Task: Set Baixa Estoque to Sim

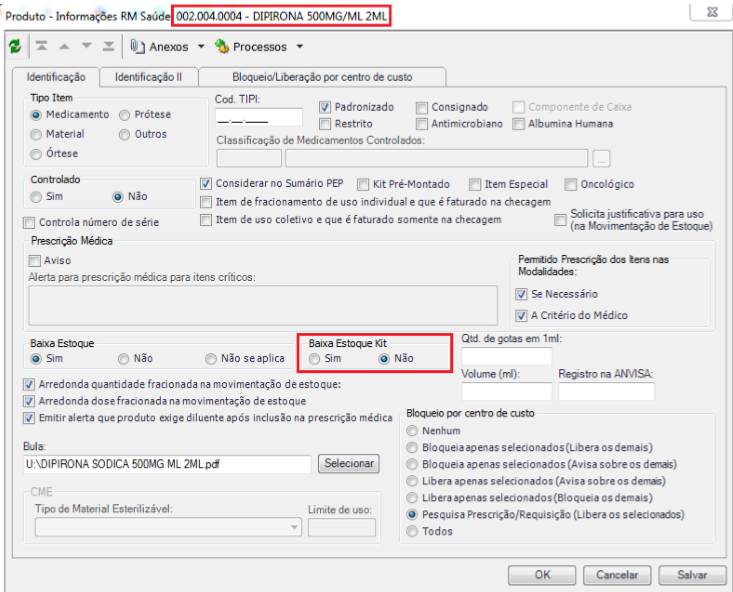Action: point(36,359)
